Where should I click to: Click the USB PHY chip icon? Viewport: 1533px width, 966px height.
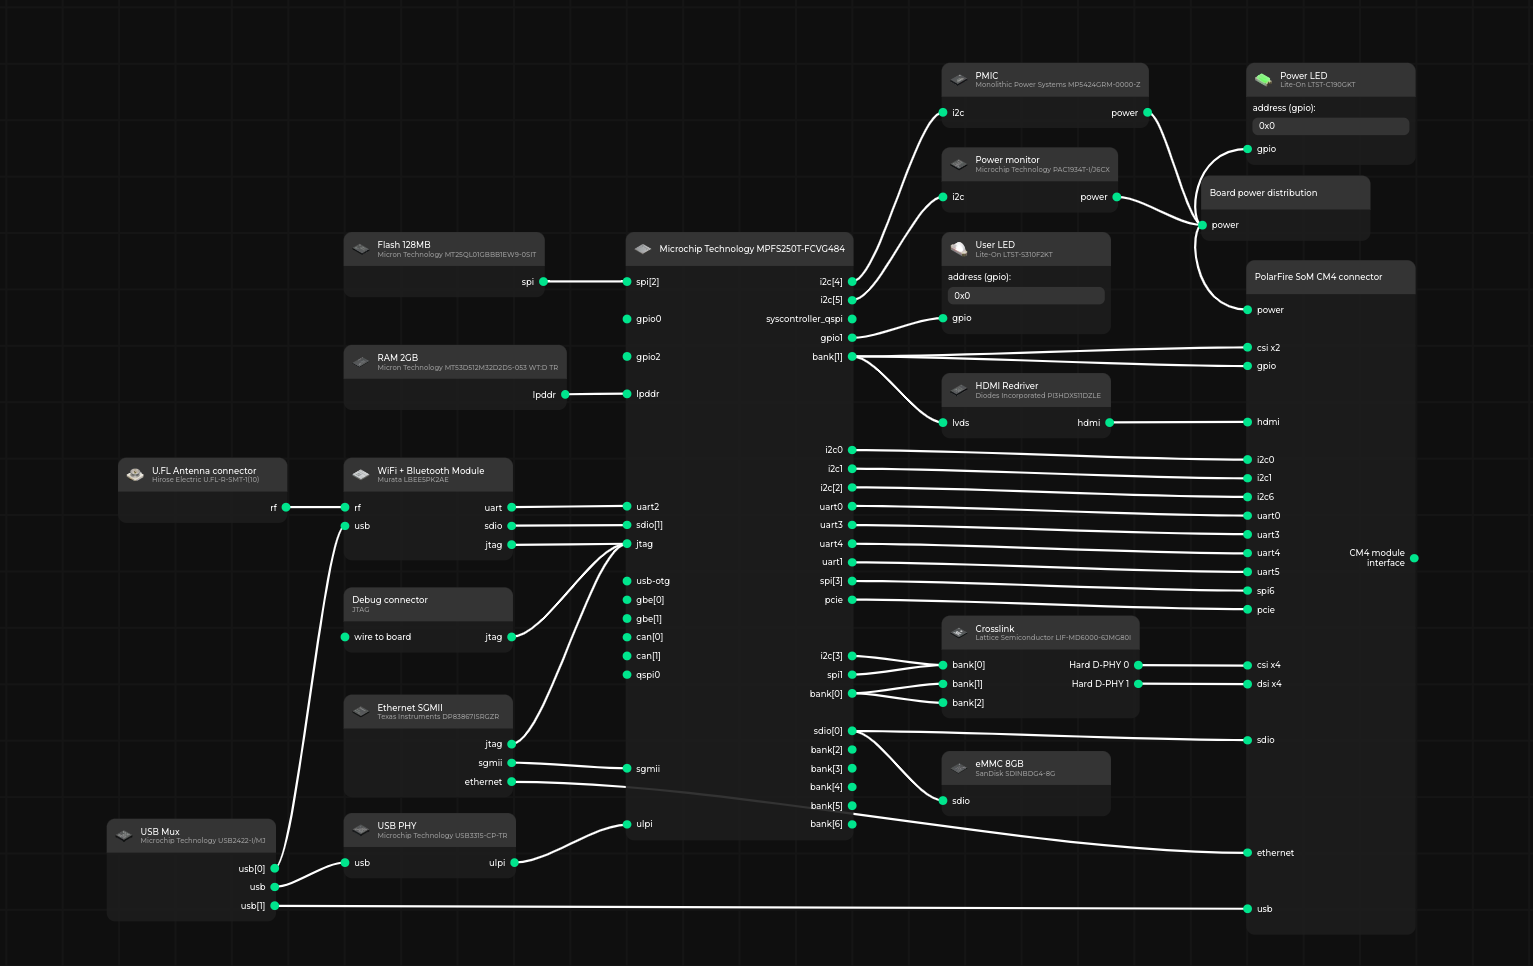(x=361, y=829)
